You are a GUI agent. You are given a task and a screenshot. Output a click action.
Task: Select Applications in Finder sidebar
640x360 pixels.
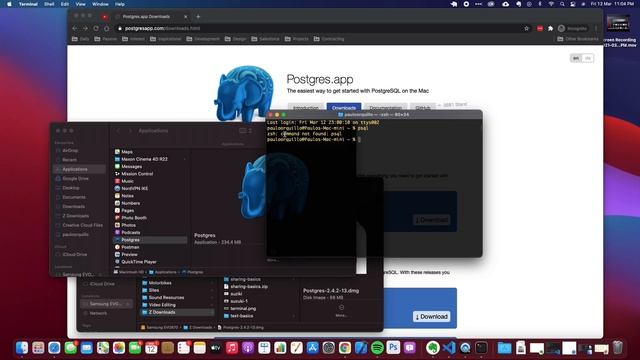pos(80,169)
